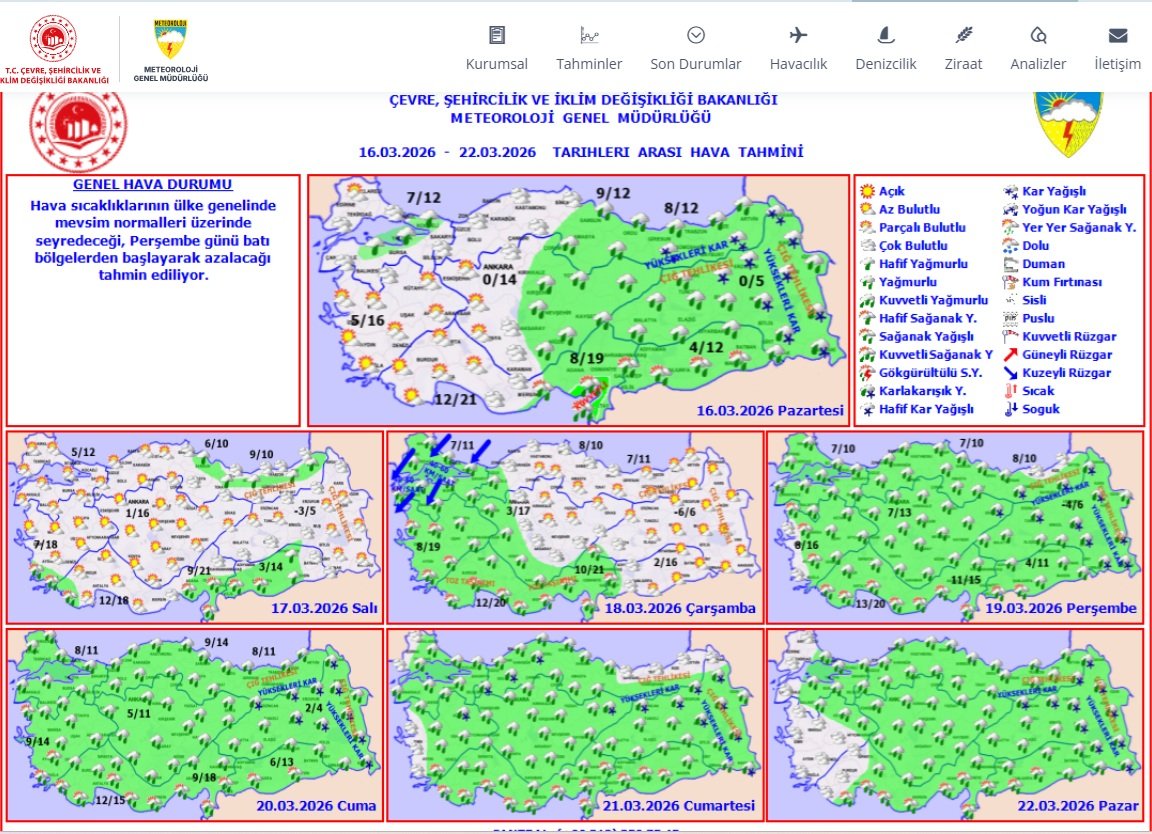
Task: Click the 'Güneyli Rüzgar' red arrow legend
Action: tap(1012, 355)
